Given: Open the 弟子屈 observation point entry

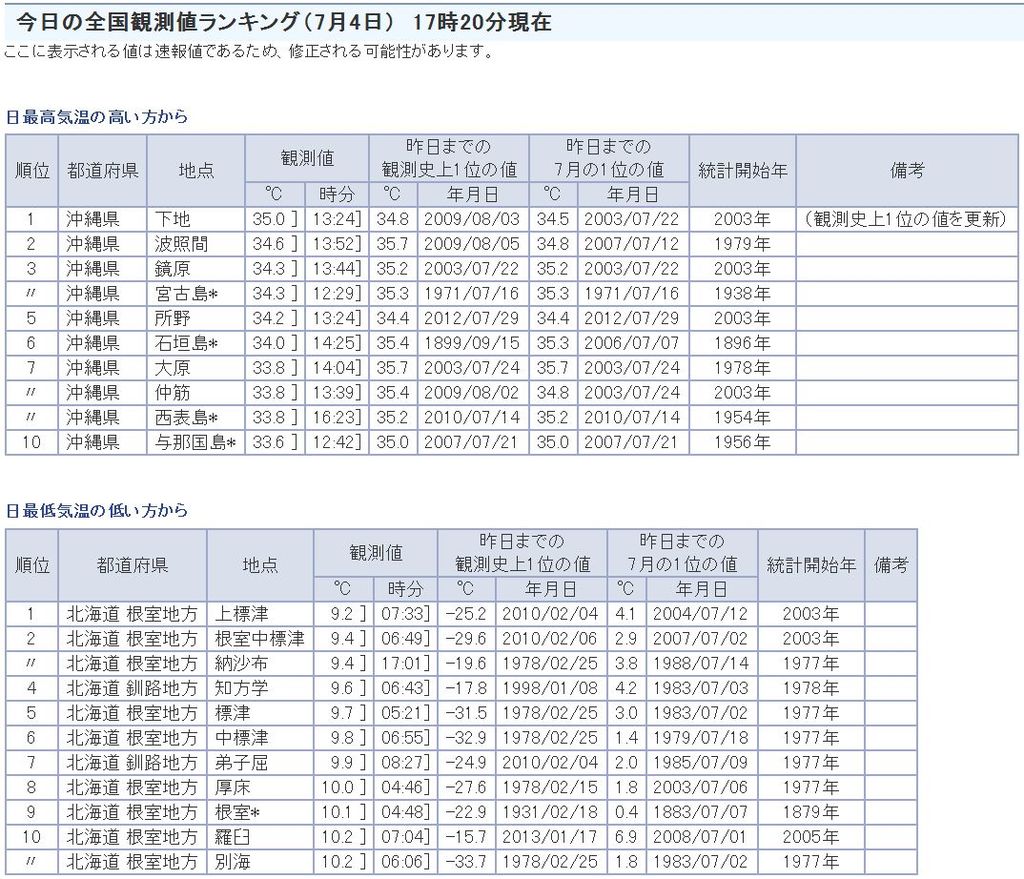Looking at the screenshot, I should (x=241, y=762).
